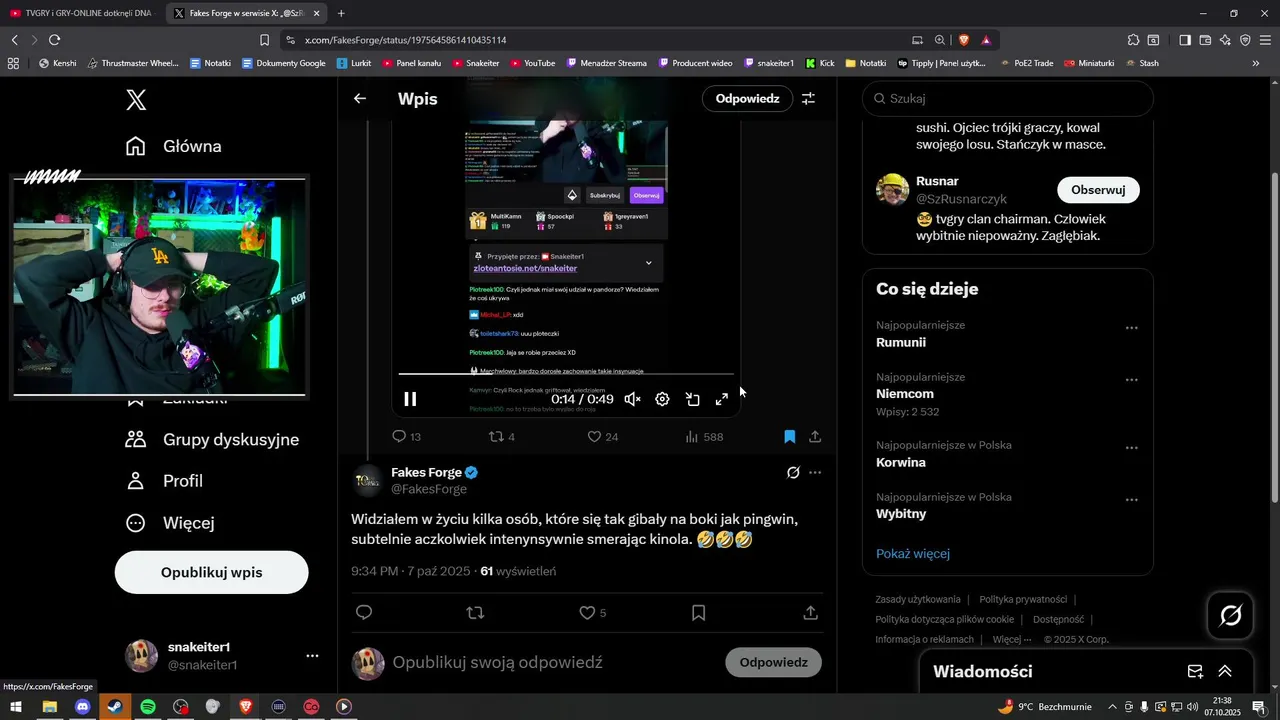
Task: Open Rusnar's profile name
Action: tap(938, 181)
